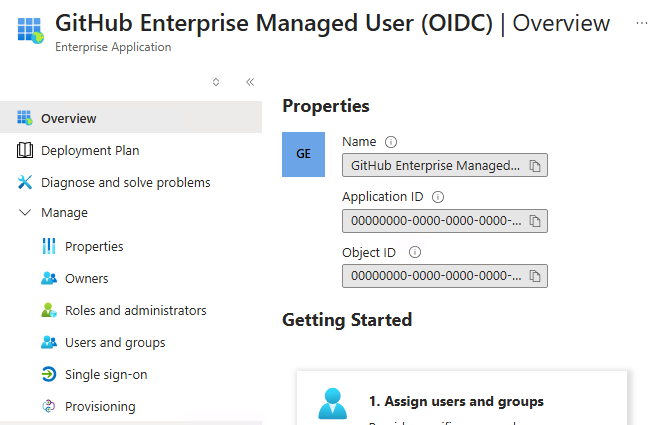Image resolution: width=669 pixels, height=425 pixels.
Task: Click the 'Getting Started' heading
Action: coord(347,320)
